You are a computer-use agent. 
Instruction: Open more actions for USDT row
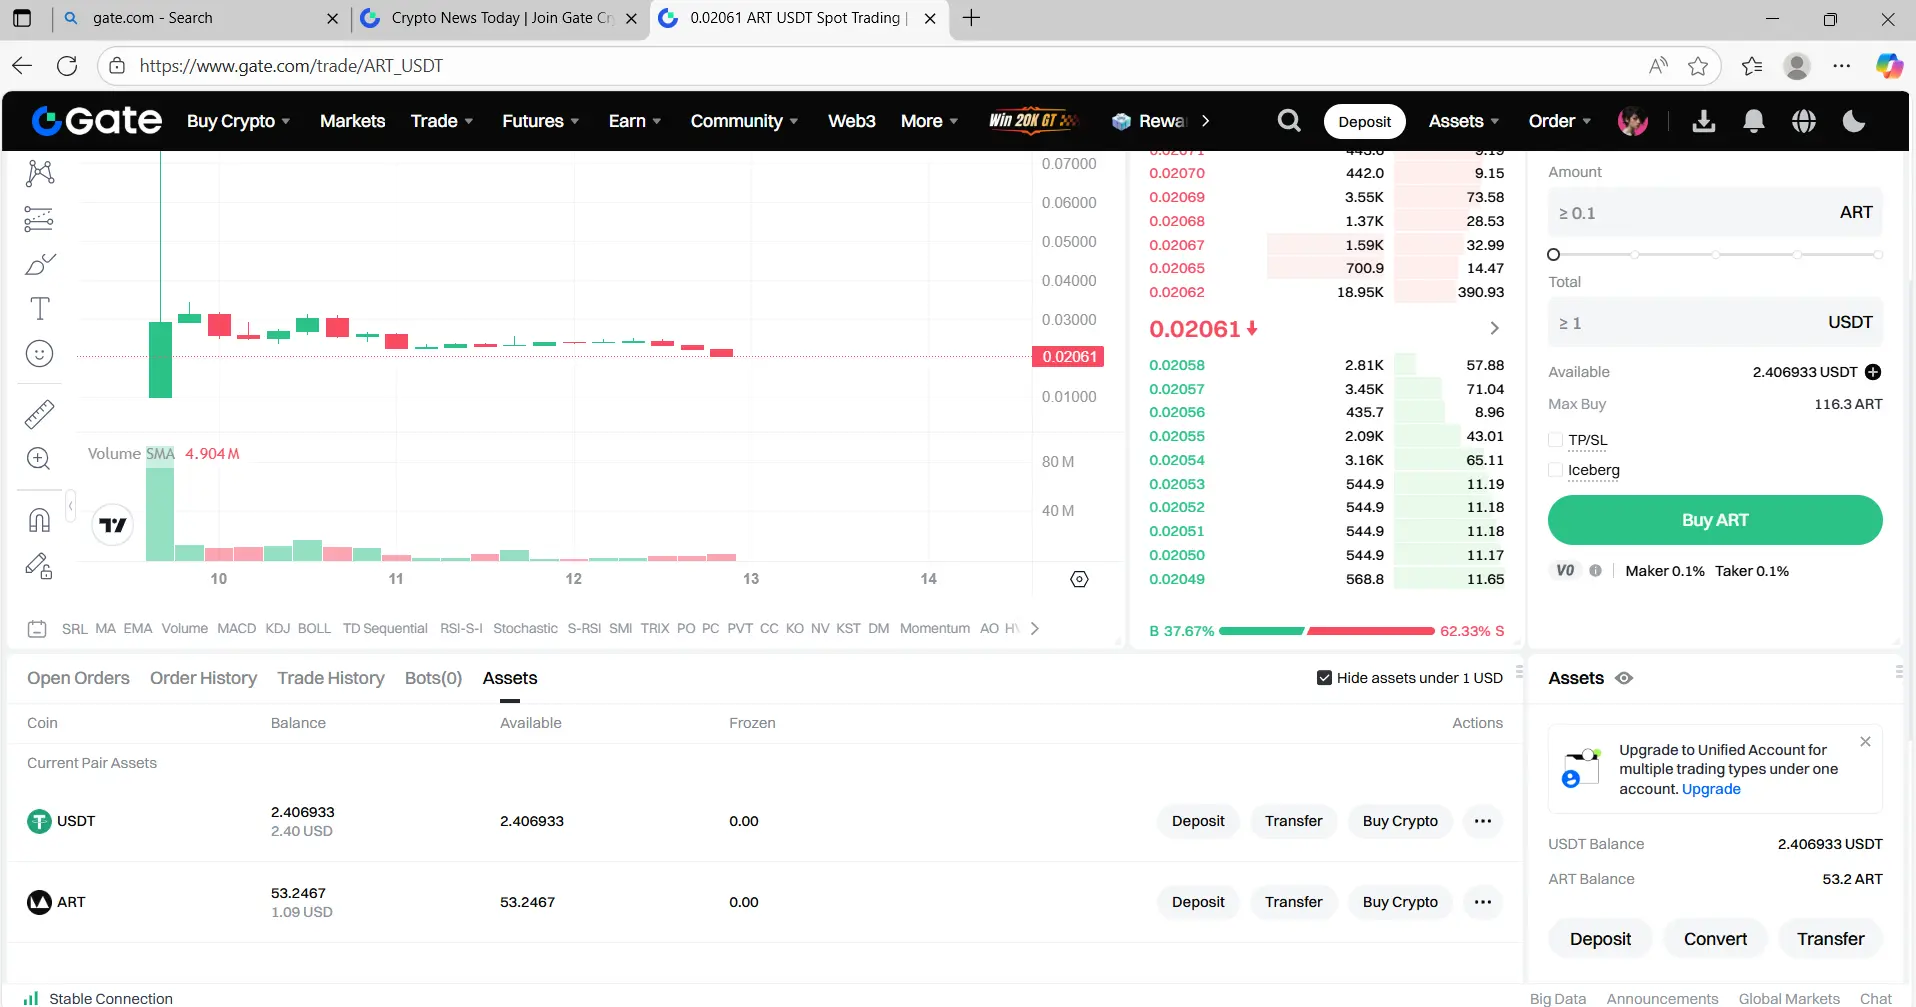pyautogui.click(x=1482, y=821)
